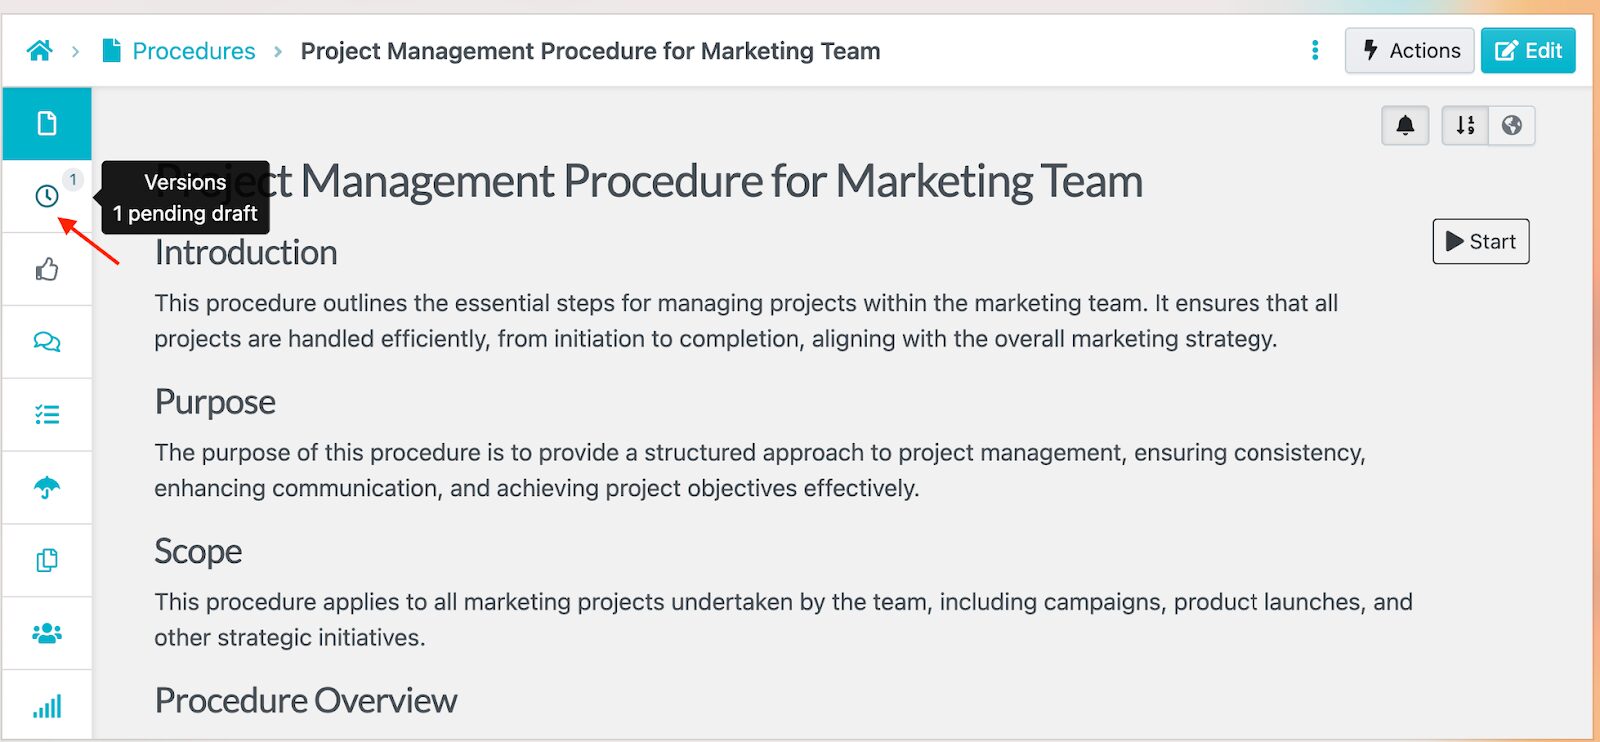Open the Actions menu

(x=1409, y=50)
